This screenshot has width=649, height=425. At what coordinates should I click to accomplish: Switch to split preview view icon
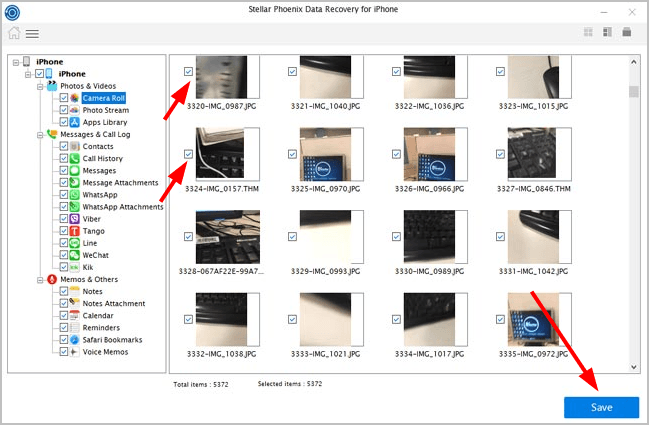click(607, 32)
